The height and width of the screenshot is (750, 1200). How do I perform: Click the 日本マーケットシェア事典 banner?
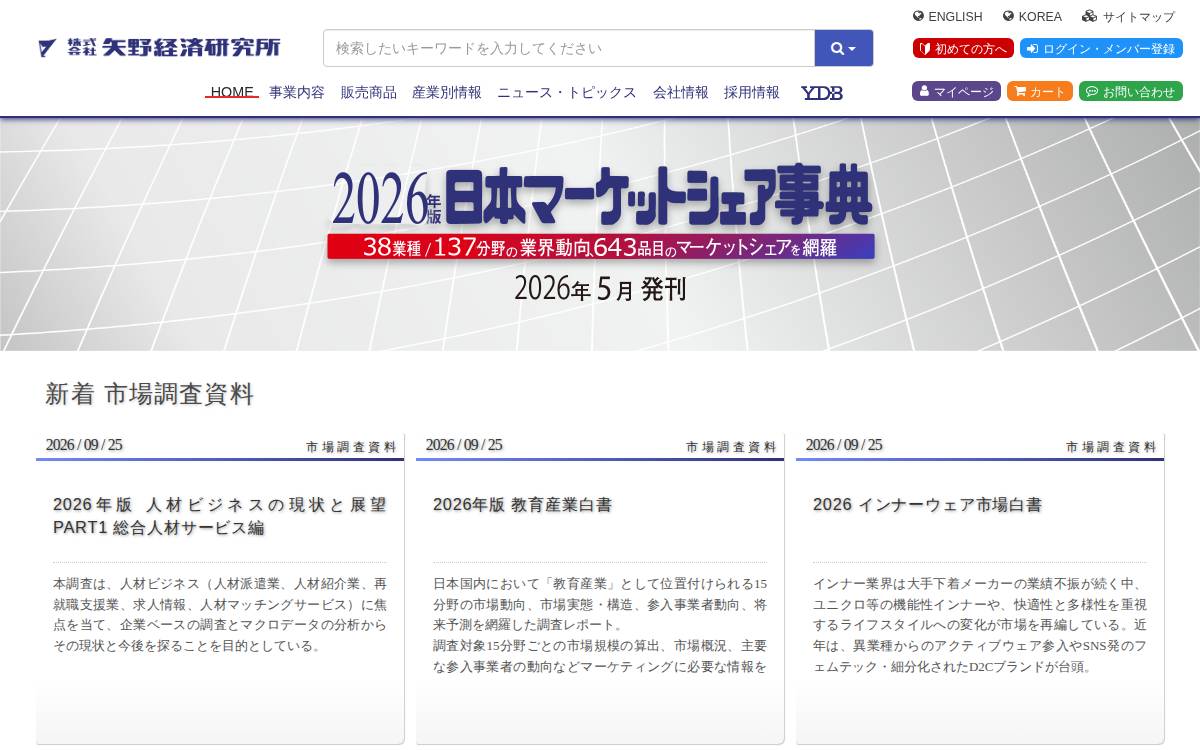pyautogui.click(x=600, y=234)
